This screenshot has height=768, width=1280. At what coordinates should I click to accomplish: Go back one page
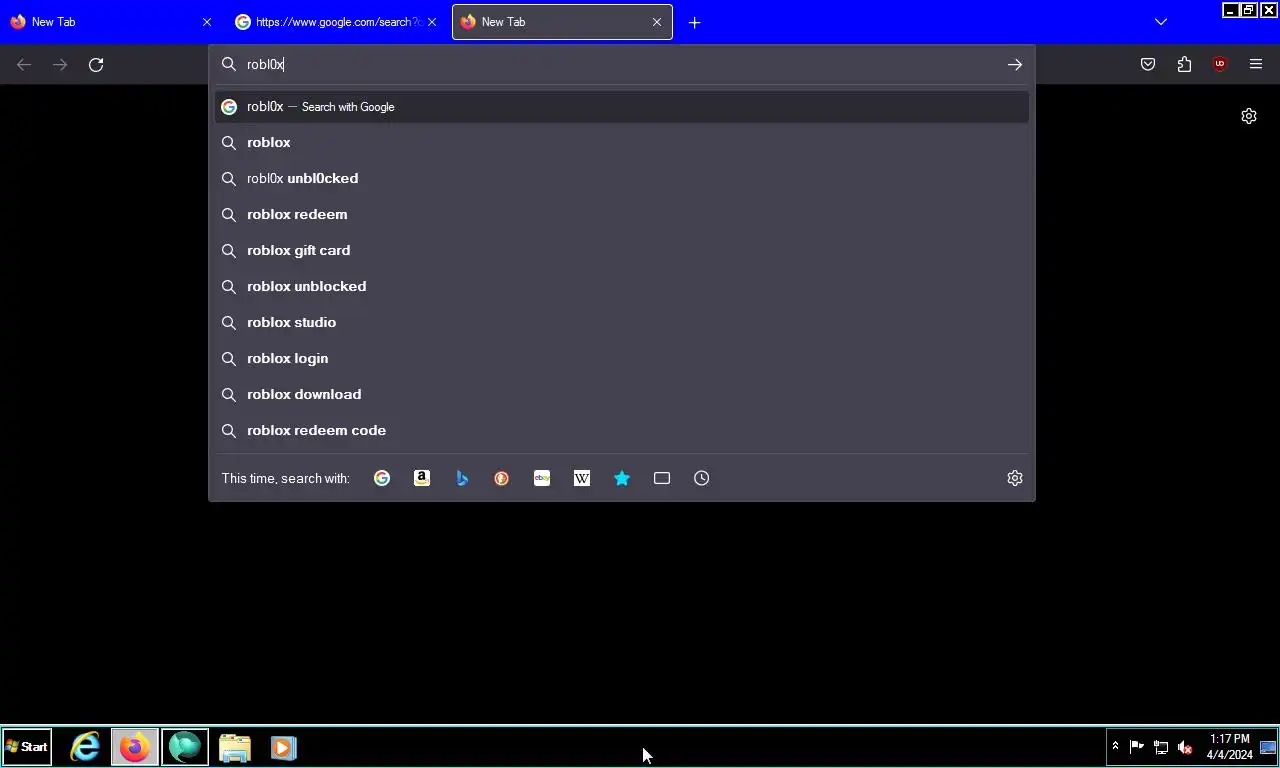pyautogui.click(x=24, y=64)
